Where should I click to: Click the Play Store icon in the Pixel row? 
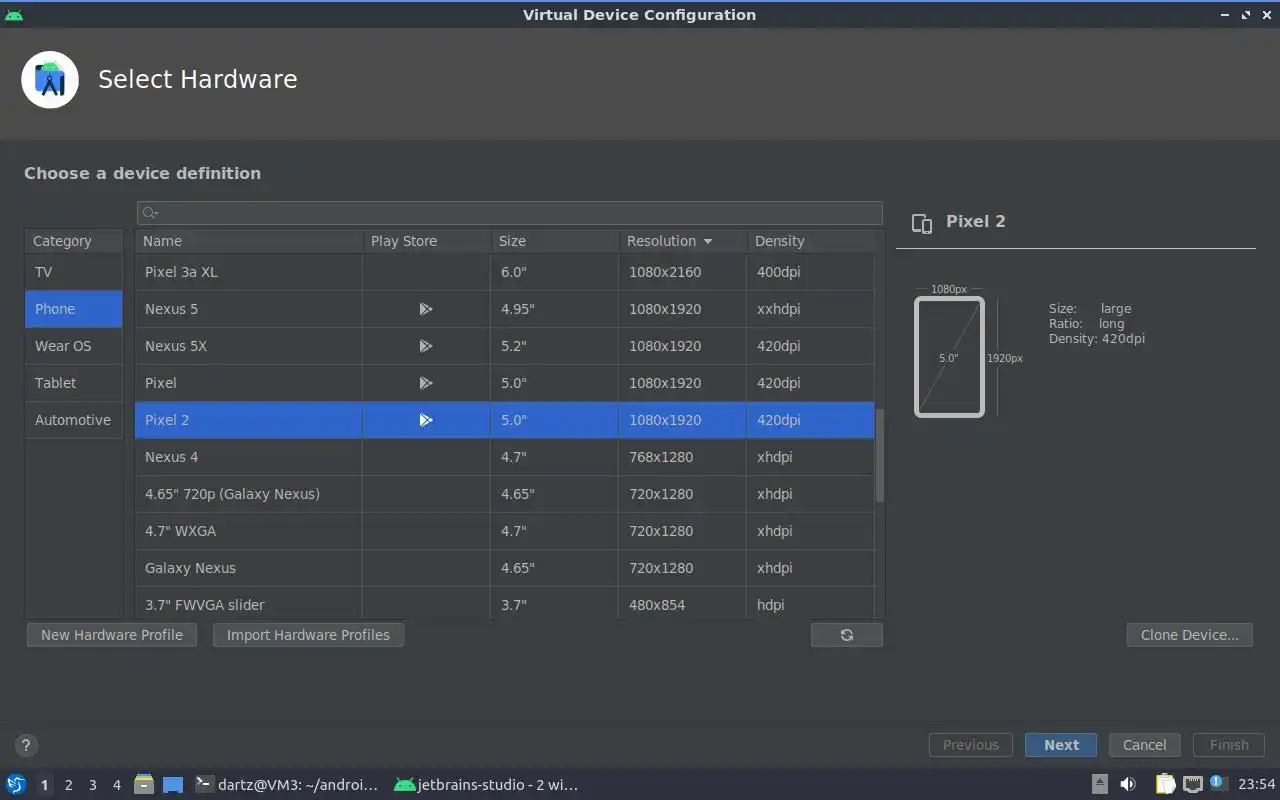point(426,383)
